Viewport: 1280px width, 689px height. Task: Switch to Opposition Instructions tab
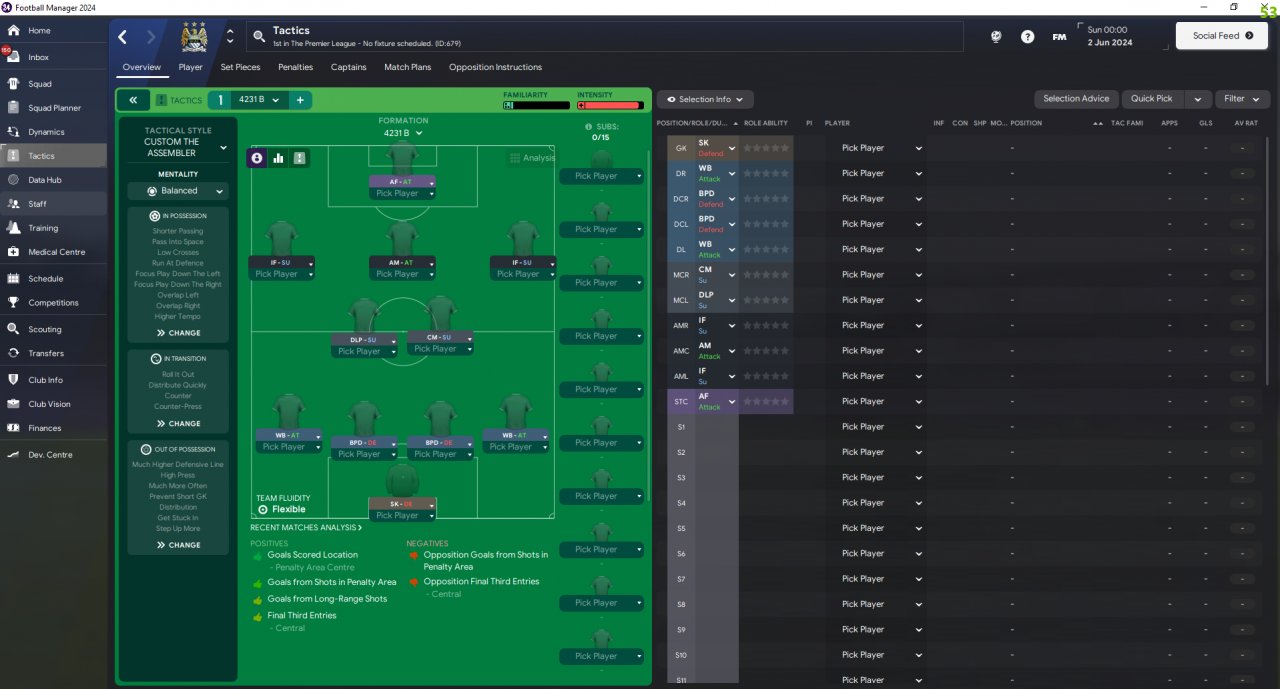(495, 67)
